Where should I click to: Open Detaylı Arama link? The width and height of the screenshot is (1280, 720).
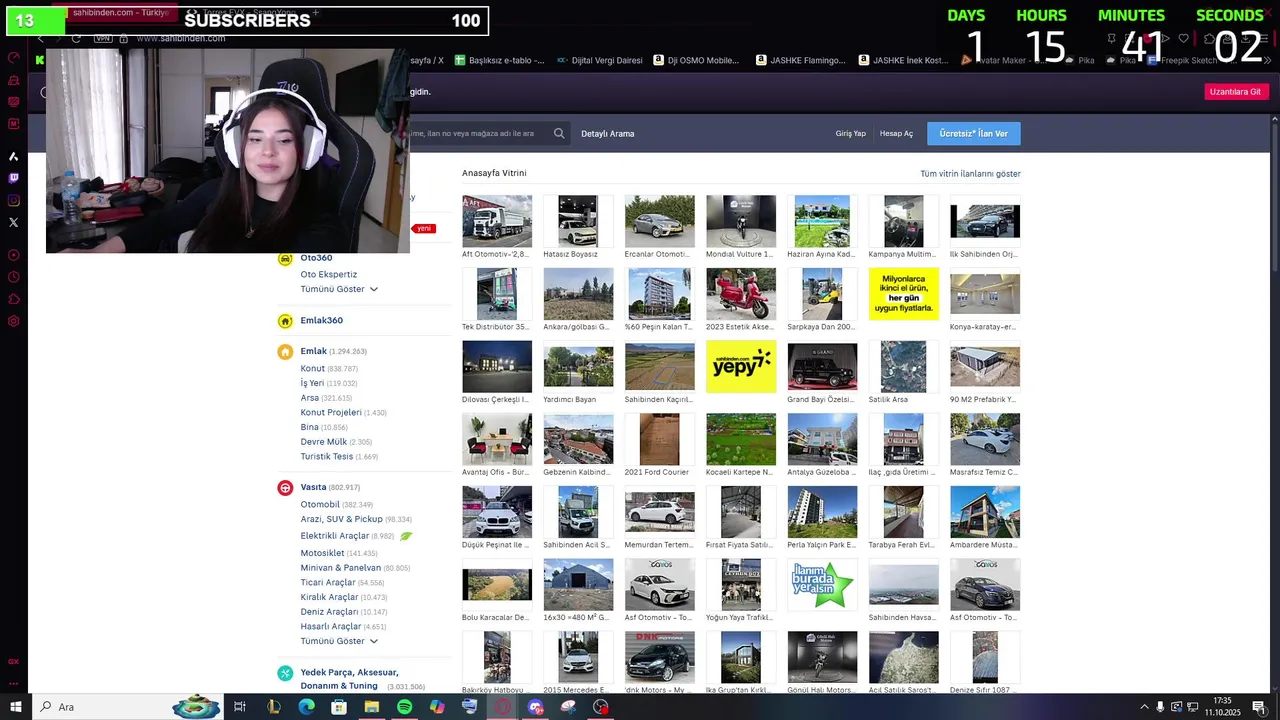click(608, 133)
